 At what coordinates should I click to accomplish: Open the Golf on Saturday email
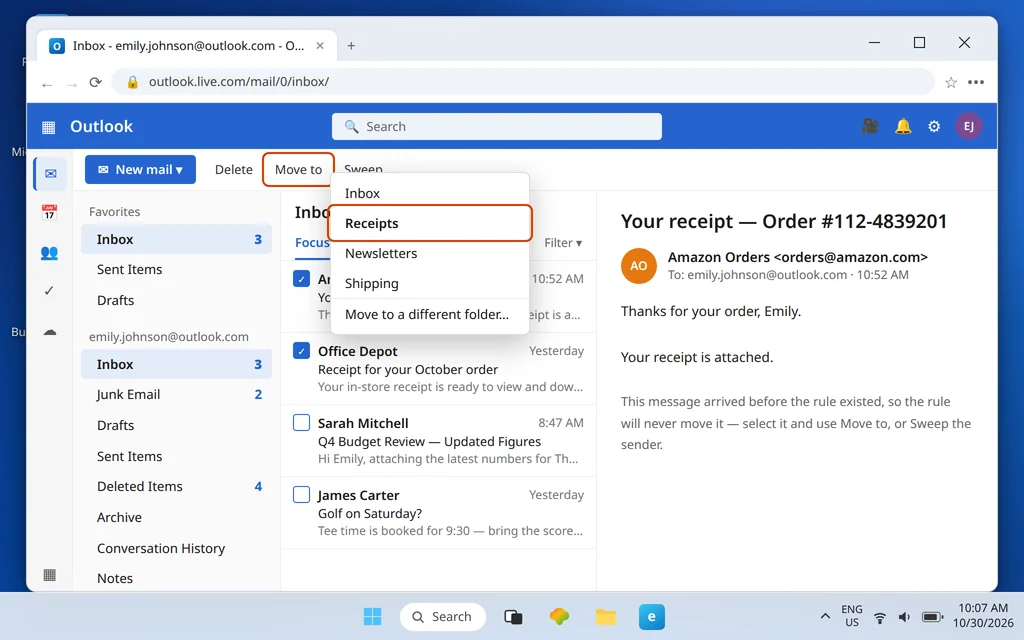(438, 513)
